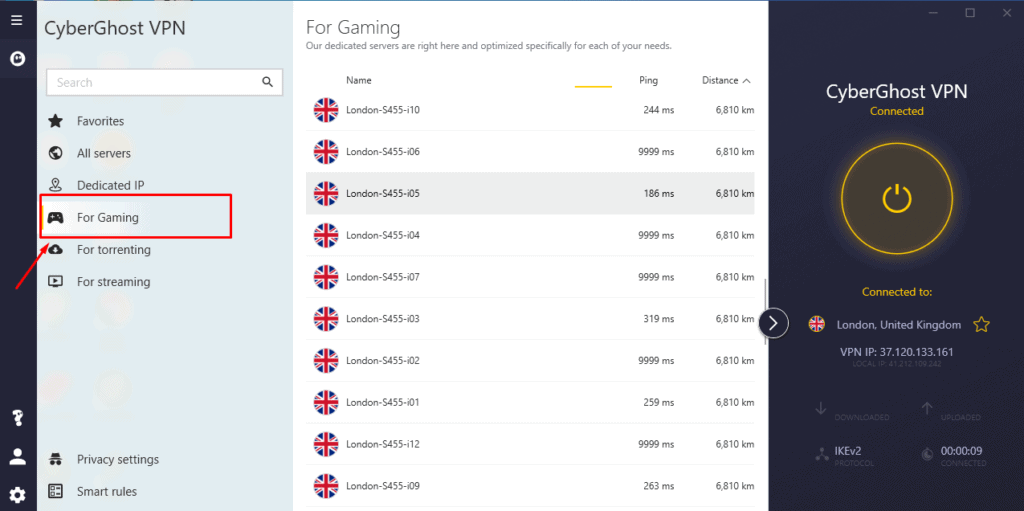Open the help question mark icon
The height and width of the screenshot is (511, 1024).
17,418
